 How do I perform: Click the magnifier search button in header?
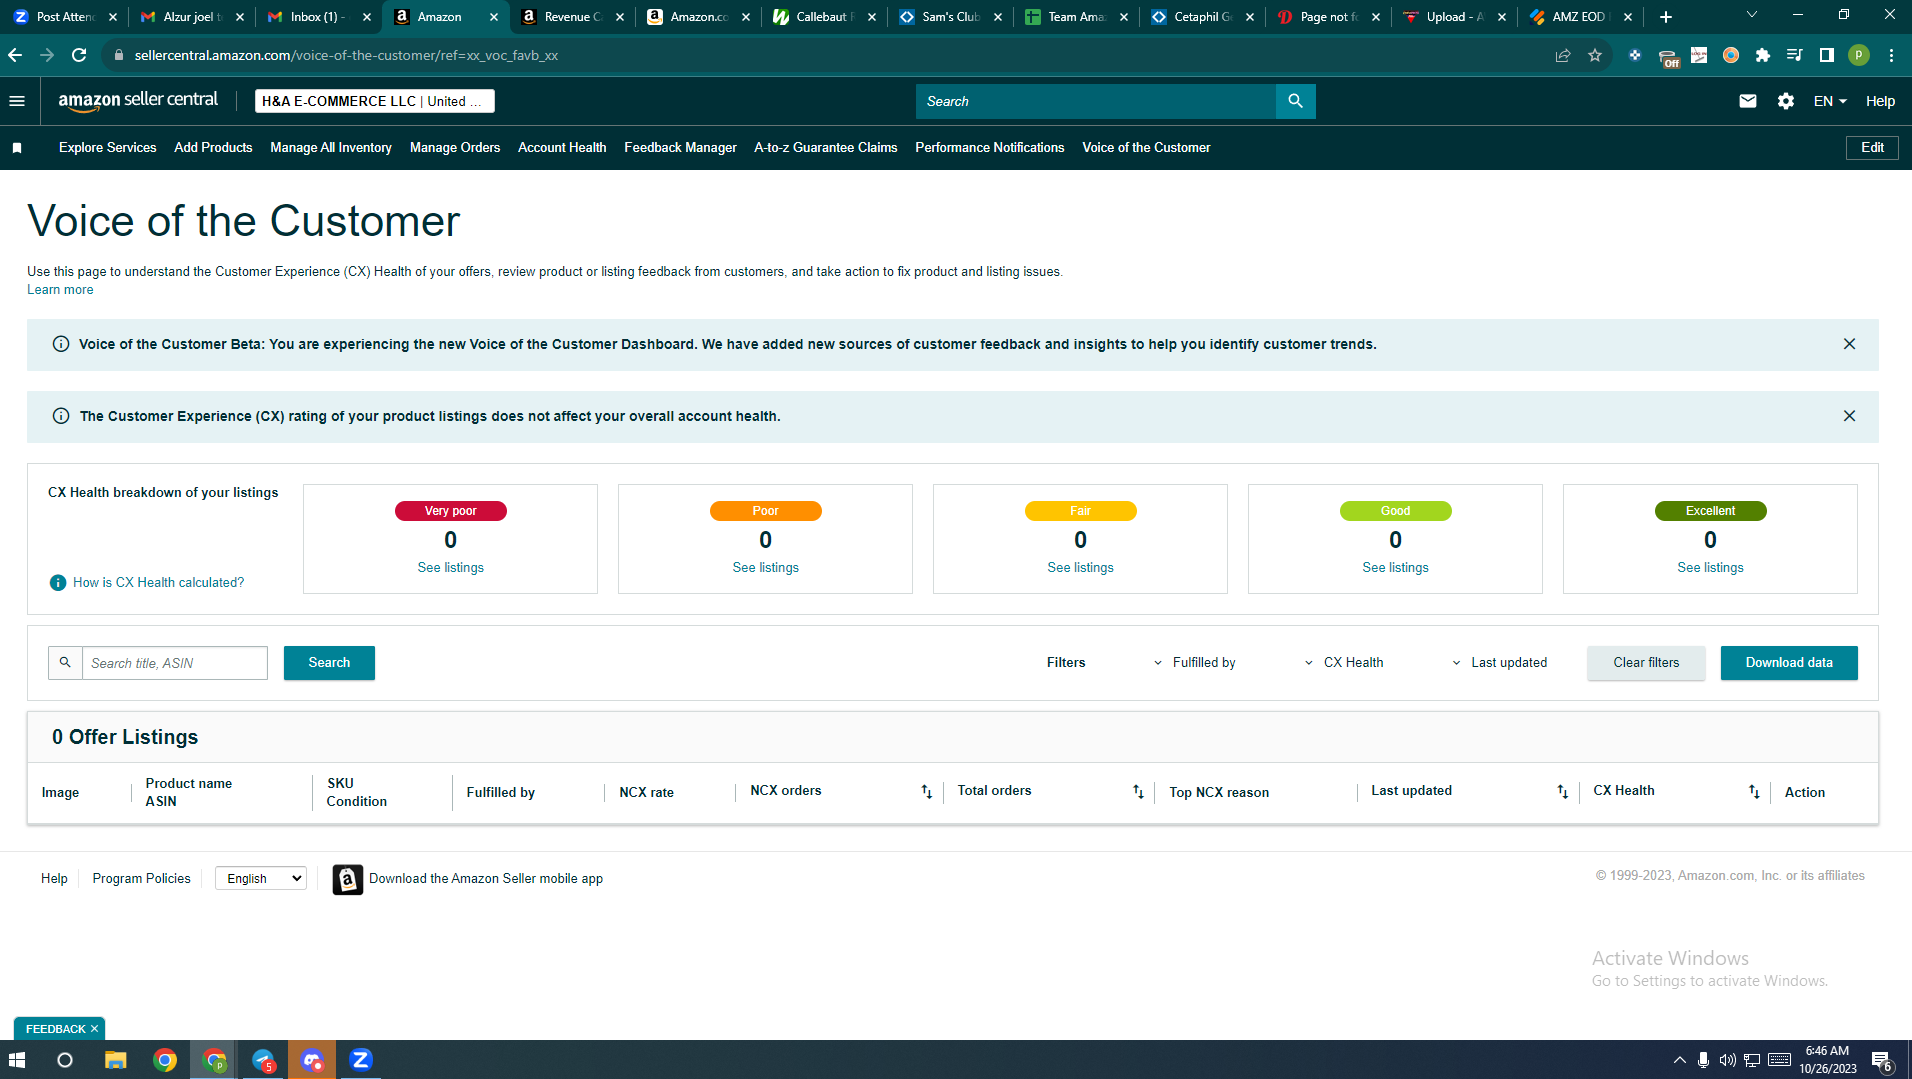(x=1295, y=101)
